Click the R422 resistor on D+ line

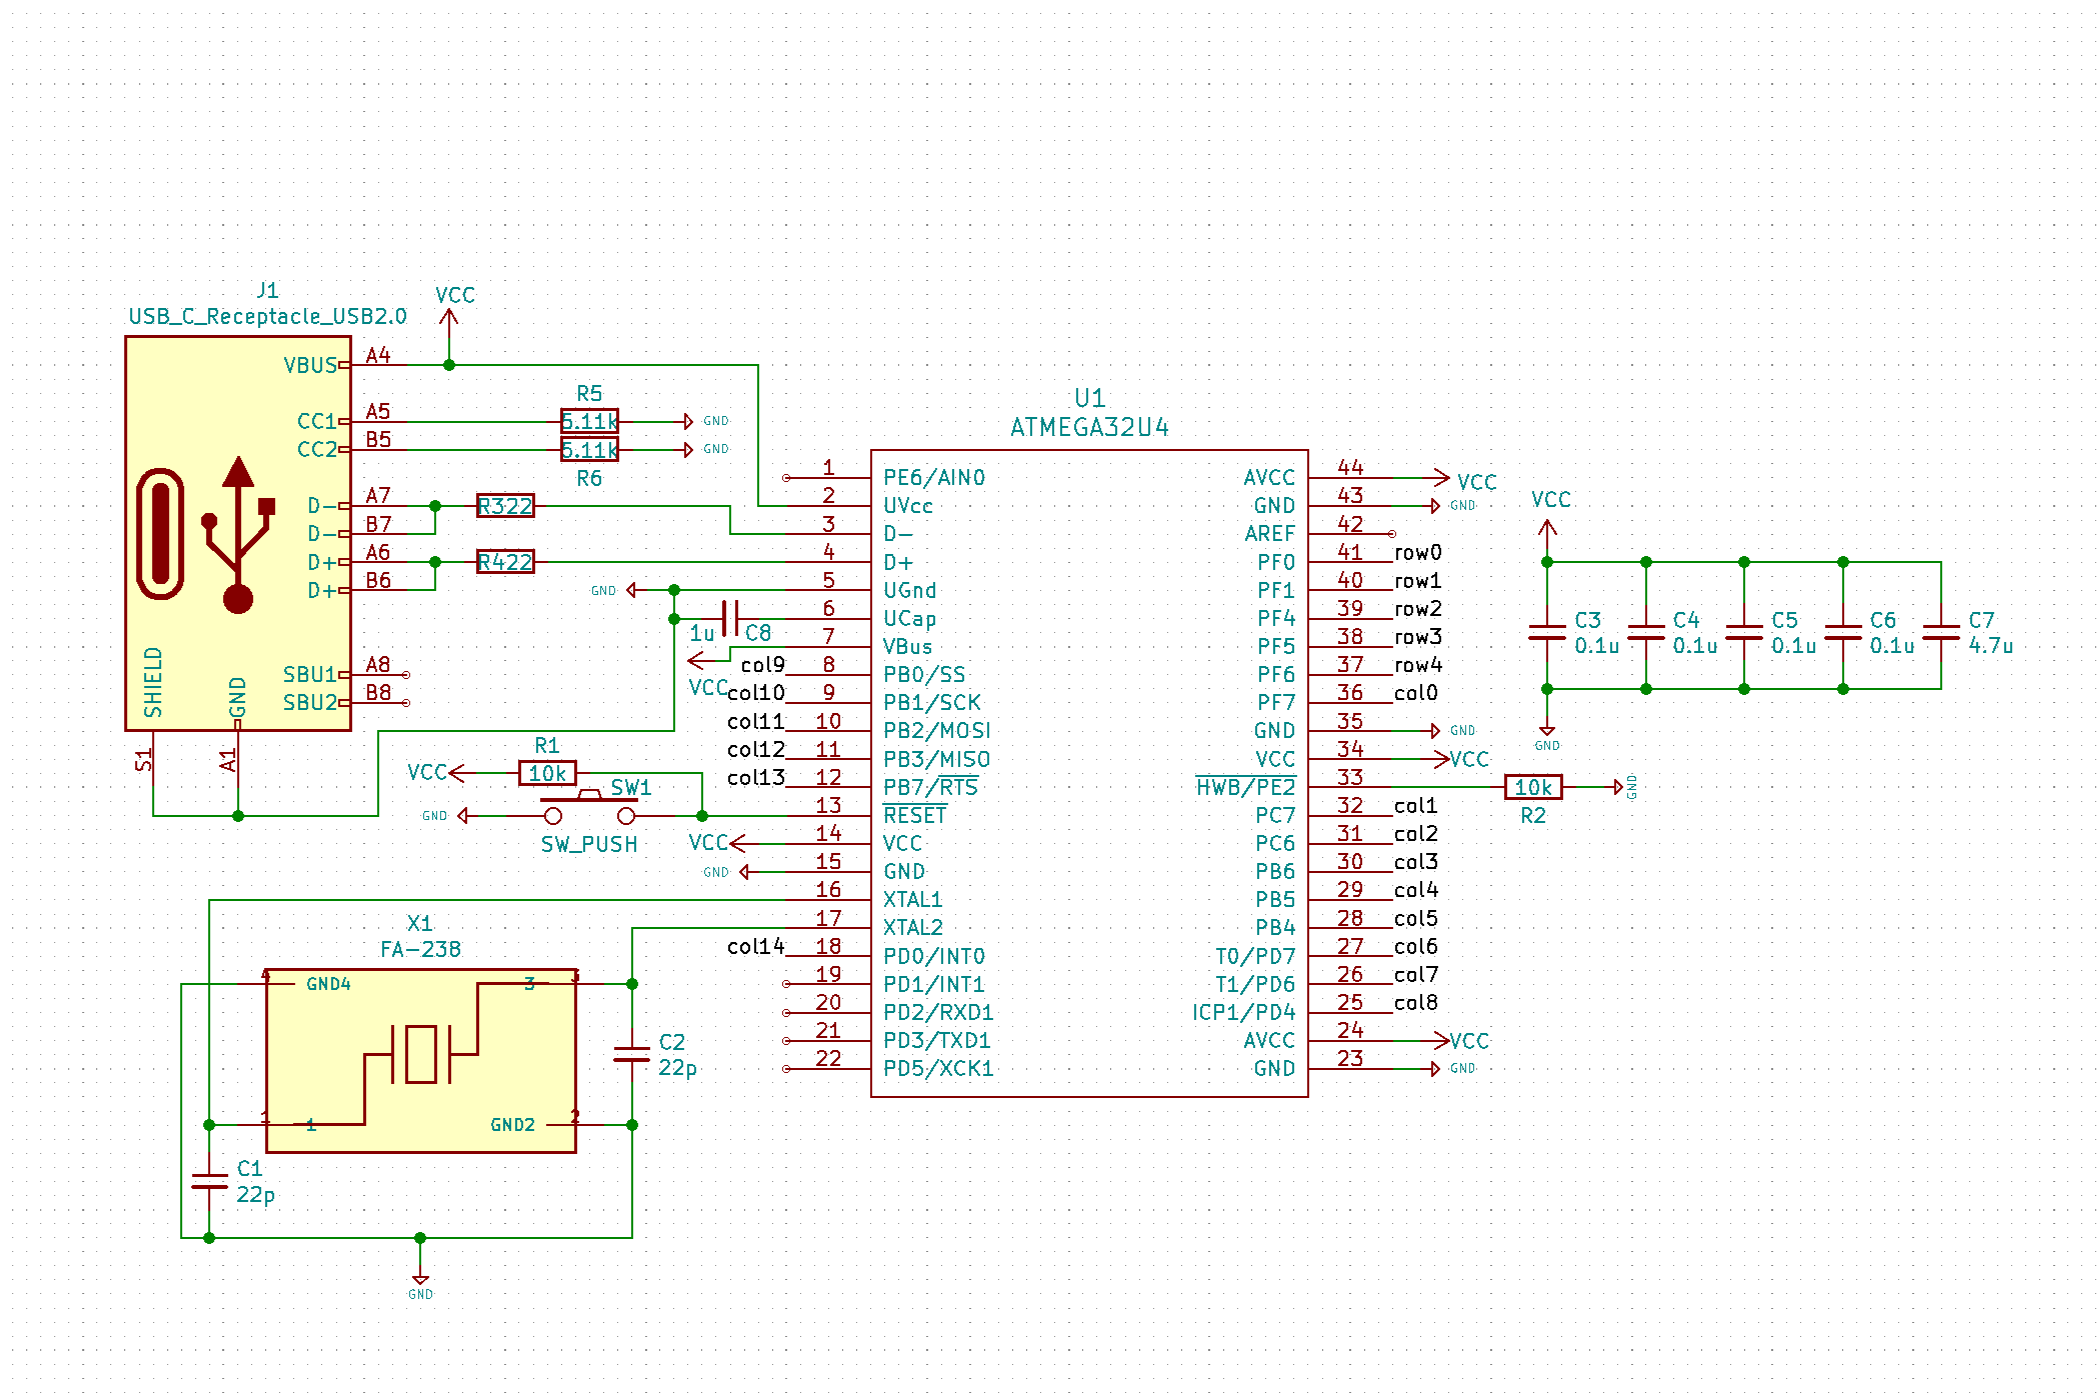pos(505,562)
